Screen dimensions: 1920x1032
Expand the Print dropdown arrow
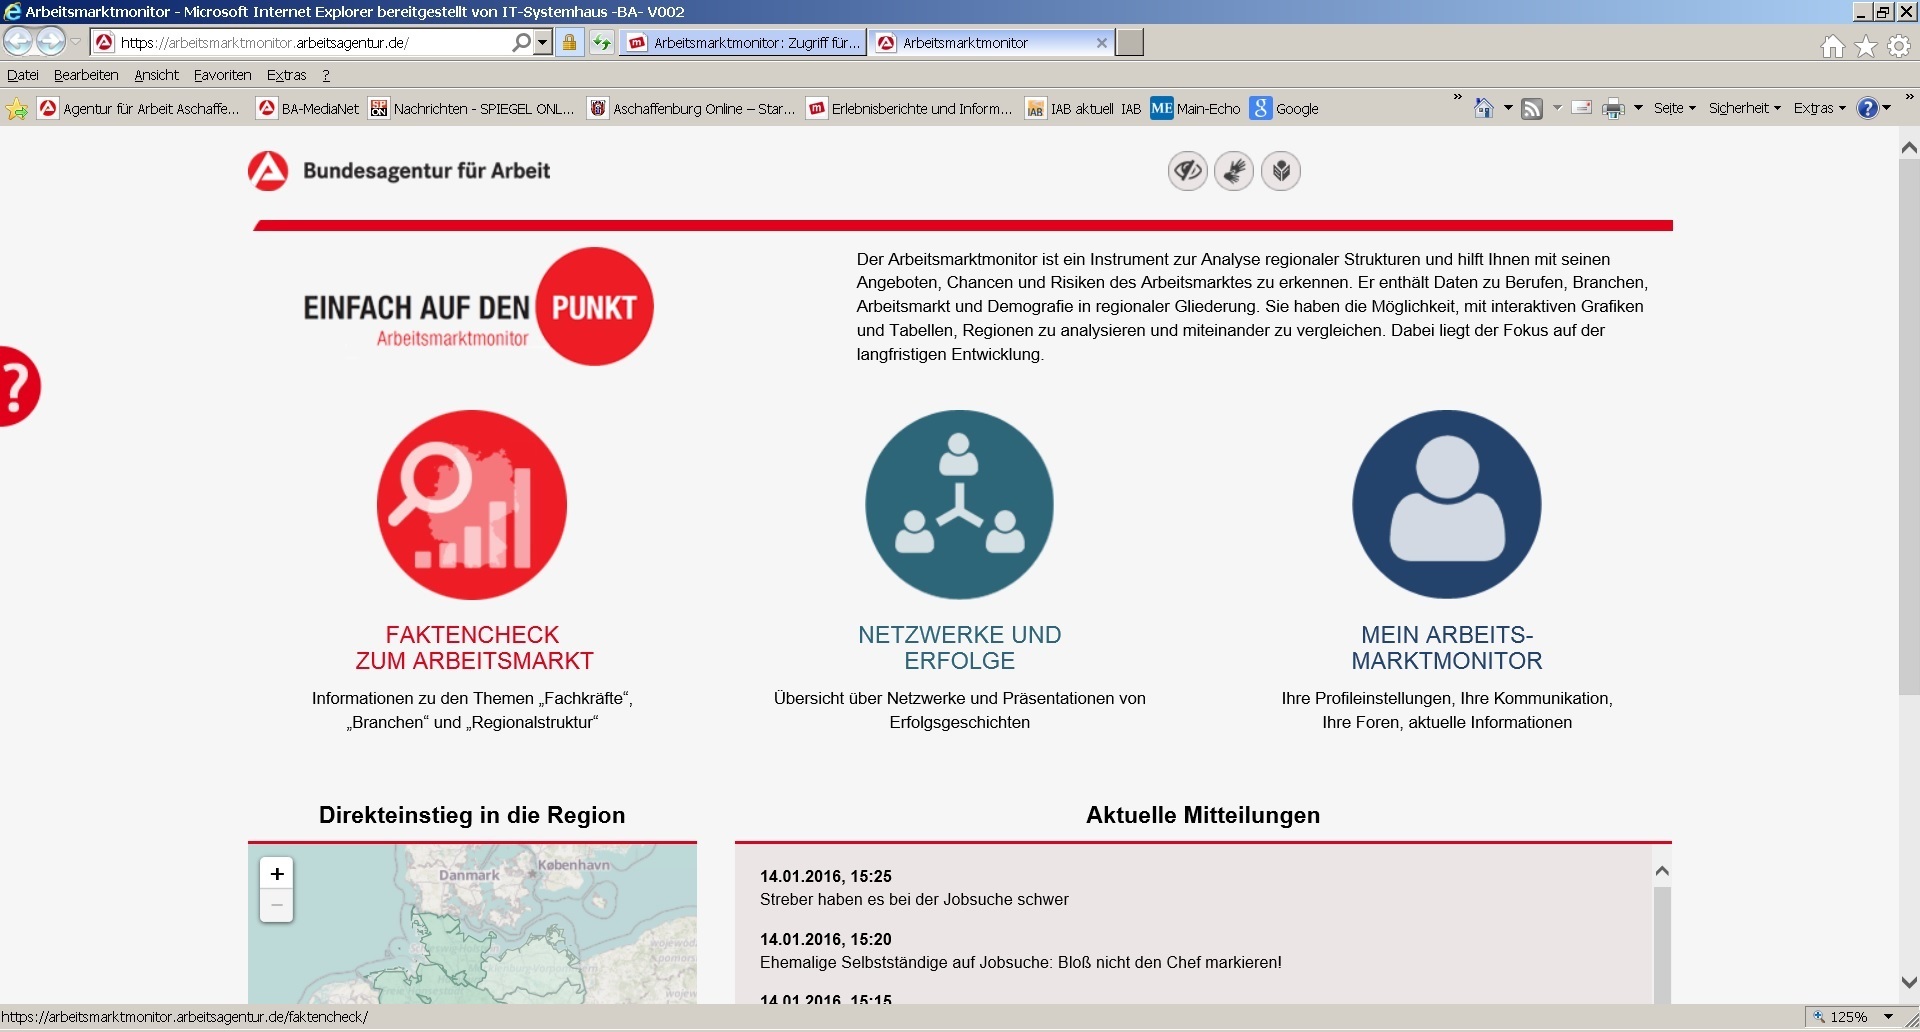[x=1638, y=108]
